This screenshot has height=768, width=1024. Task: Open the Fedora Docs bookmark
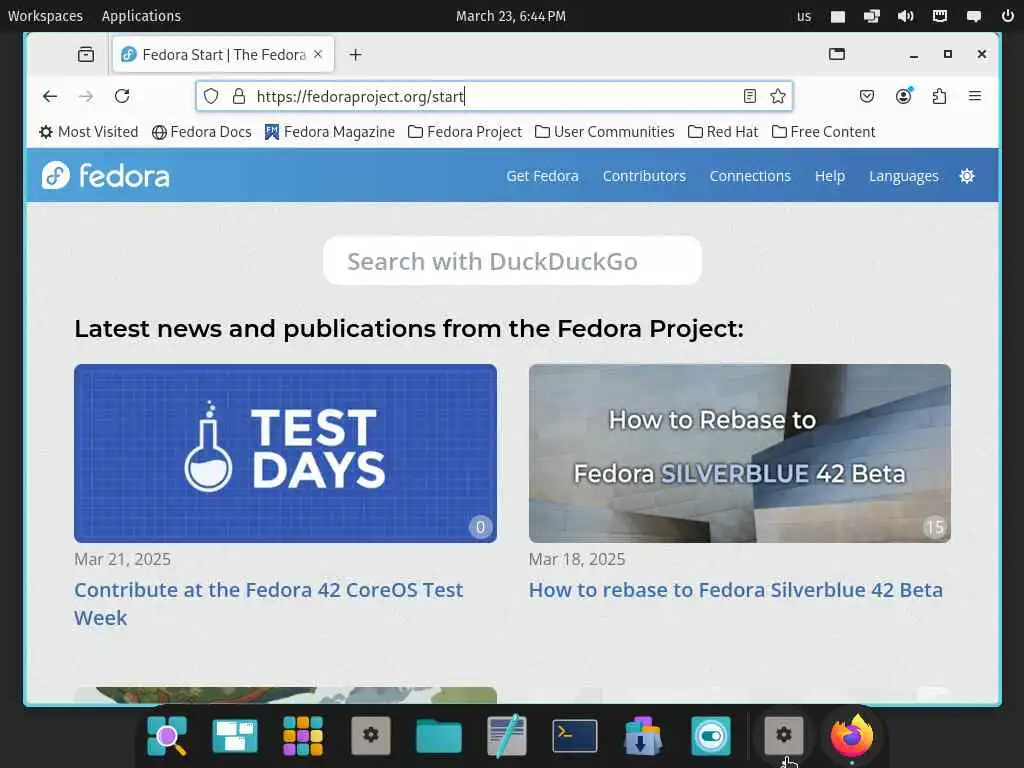click(202, 132)
